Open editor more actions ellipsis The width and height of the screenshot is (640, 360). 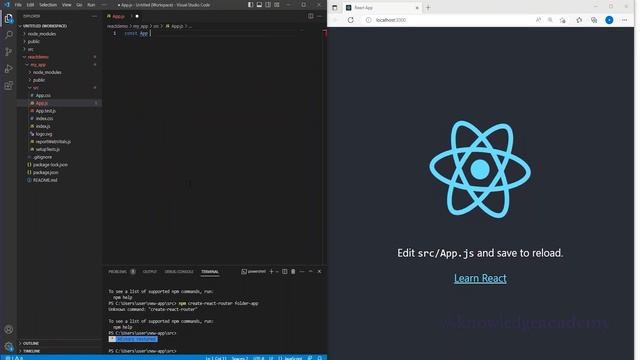(x=320, y=16)
